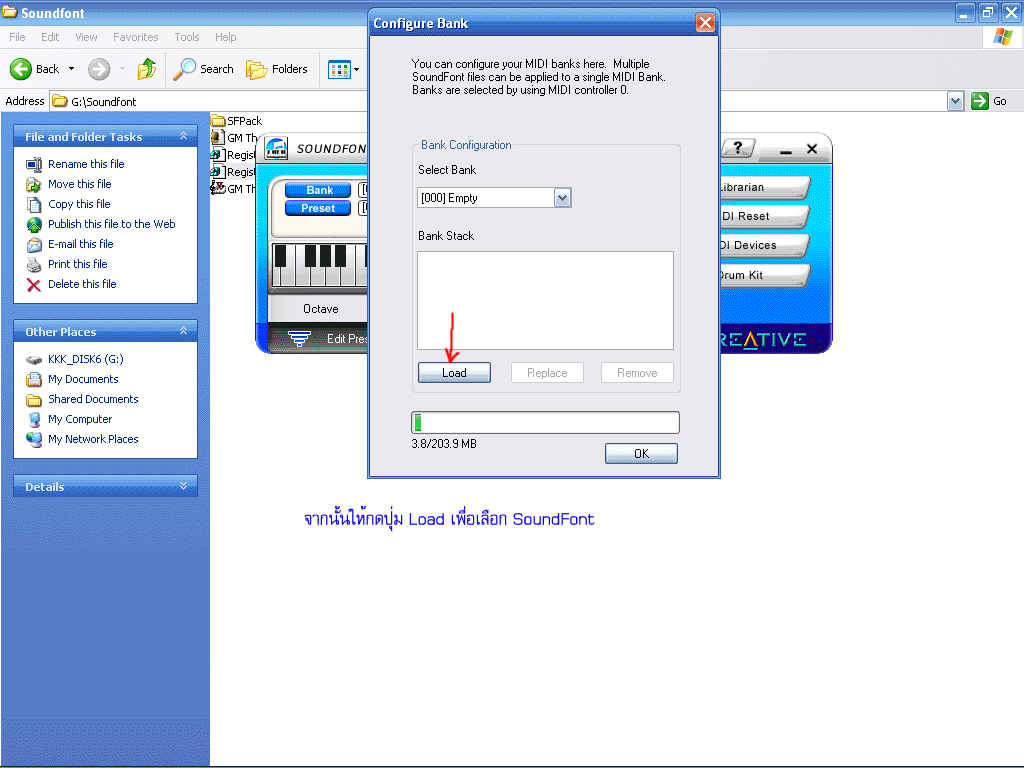
Task: Open the Select Bank dropdown
Action: (x=562, y=198)
